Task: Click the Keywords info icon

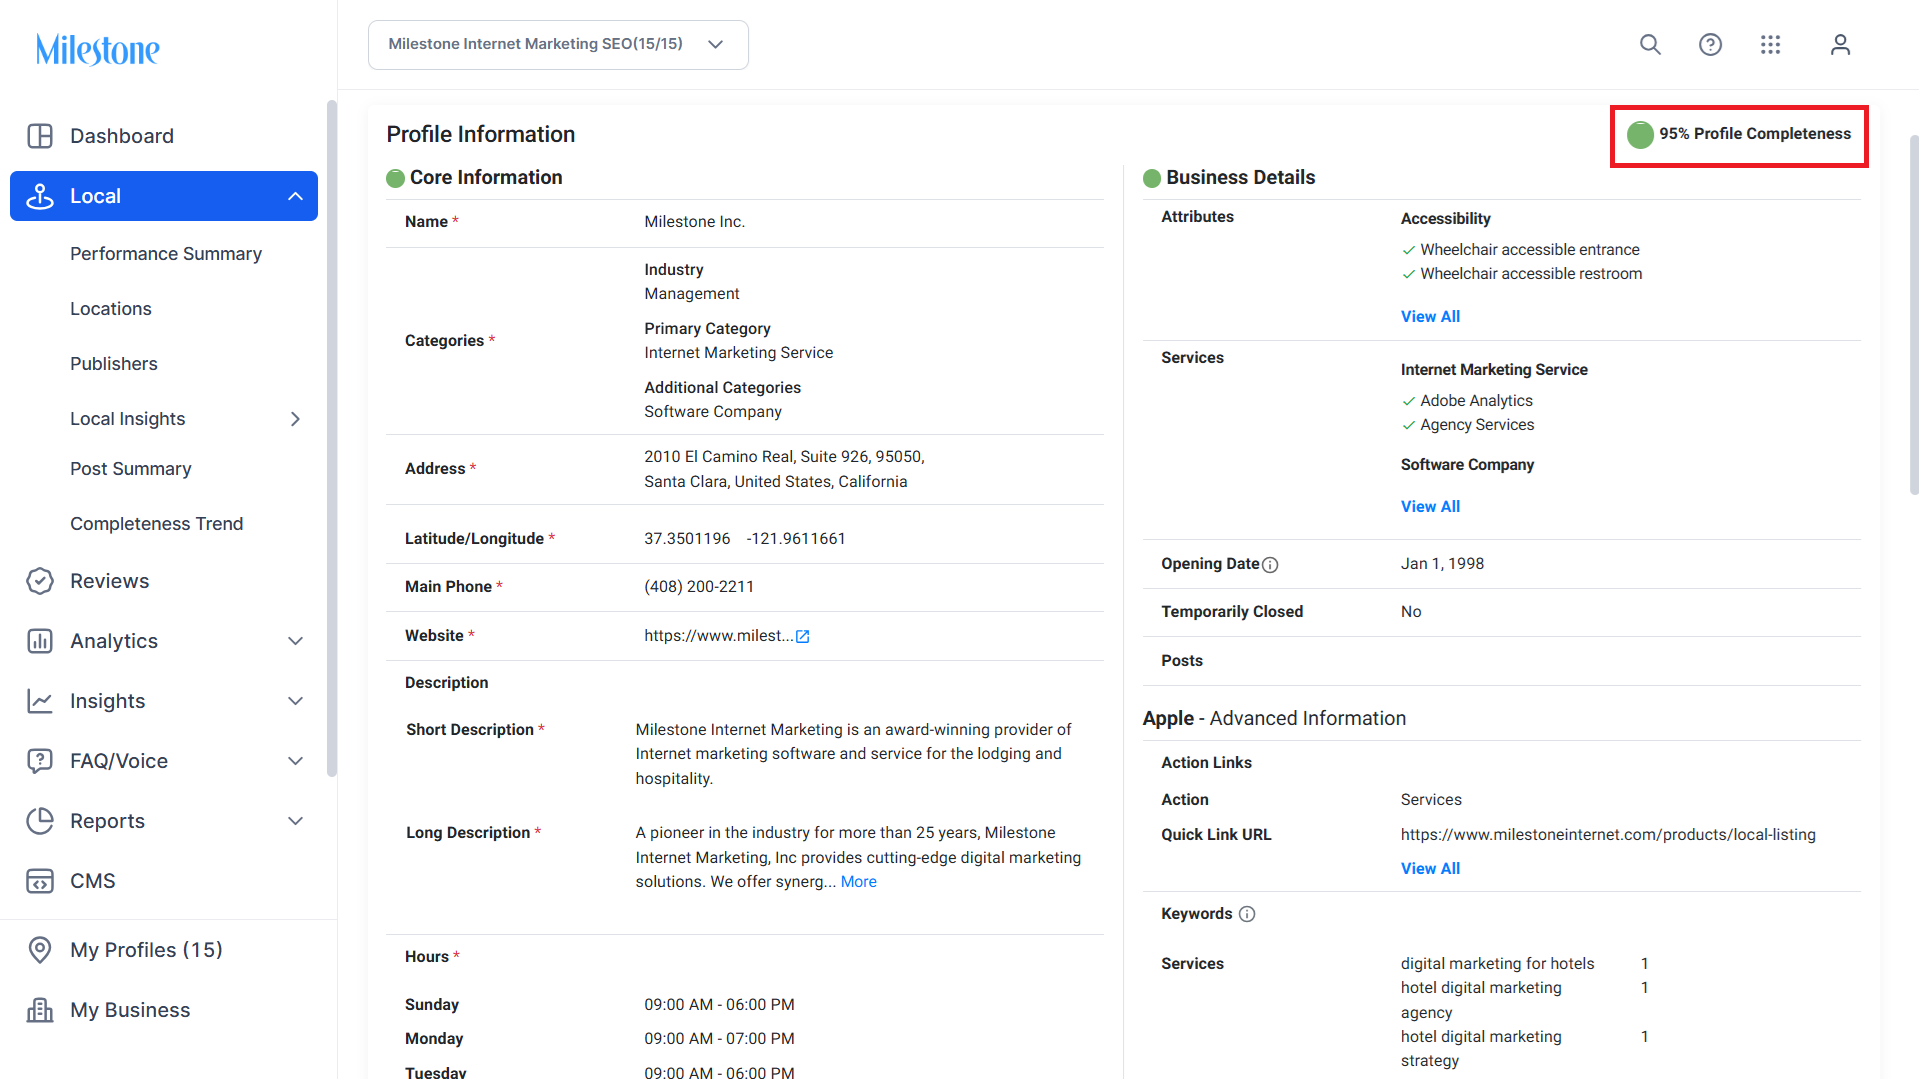Action: [1247, 914]
